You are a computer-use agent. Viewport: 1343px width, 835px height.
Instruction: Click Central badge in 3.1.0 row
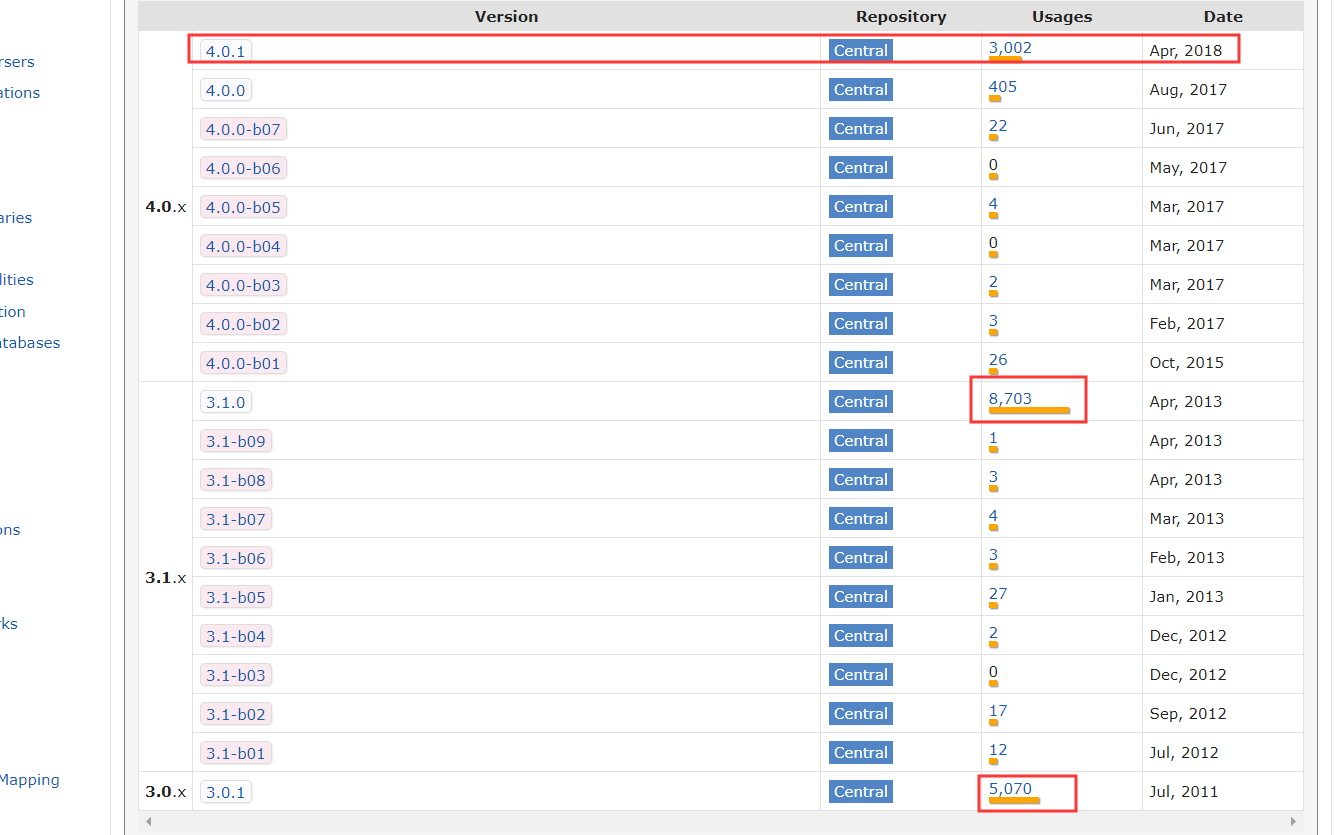click(861, 402)
